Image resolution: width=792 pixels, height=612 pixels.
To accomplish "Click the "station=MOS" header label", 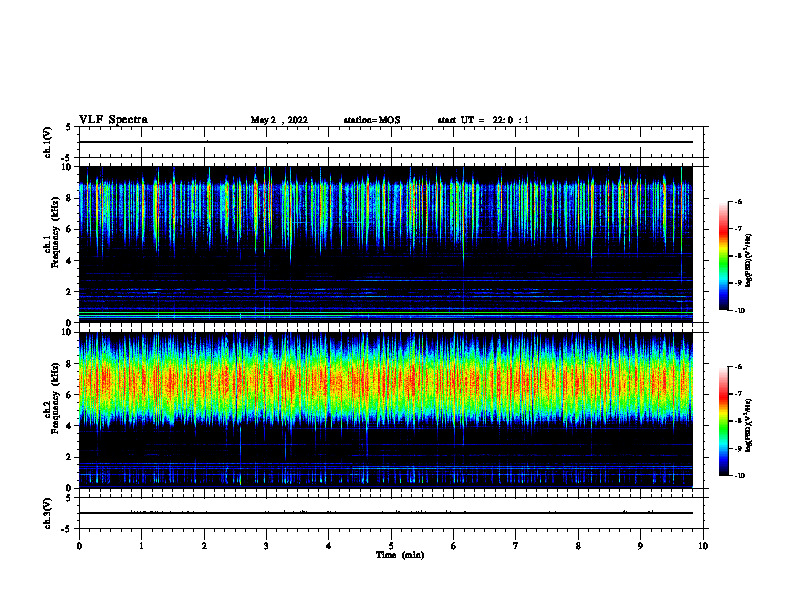I will [372, 120].
